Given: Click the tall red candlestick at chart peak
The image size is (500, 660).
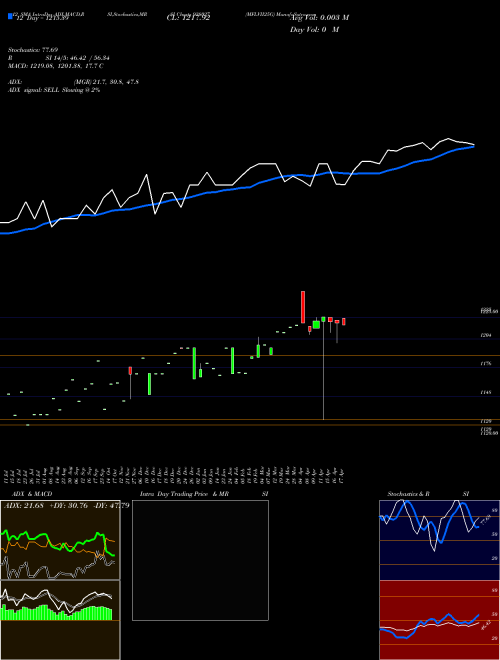Looking at the screenshot, I should pyautogui.click(x=303, y=307).
